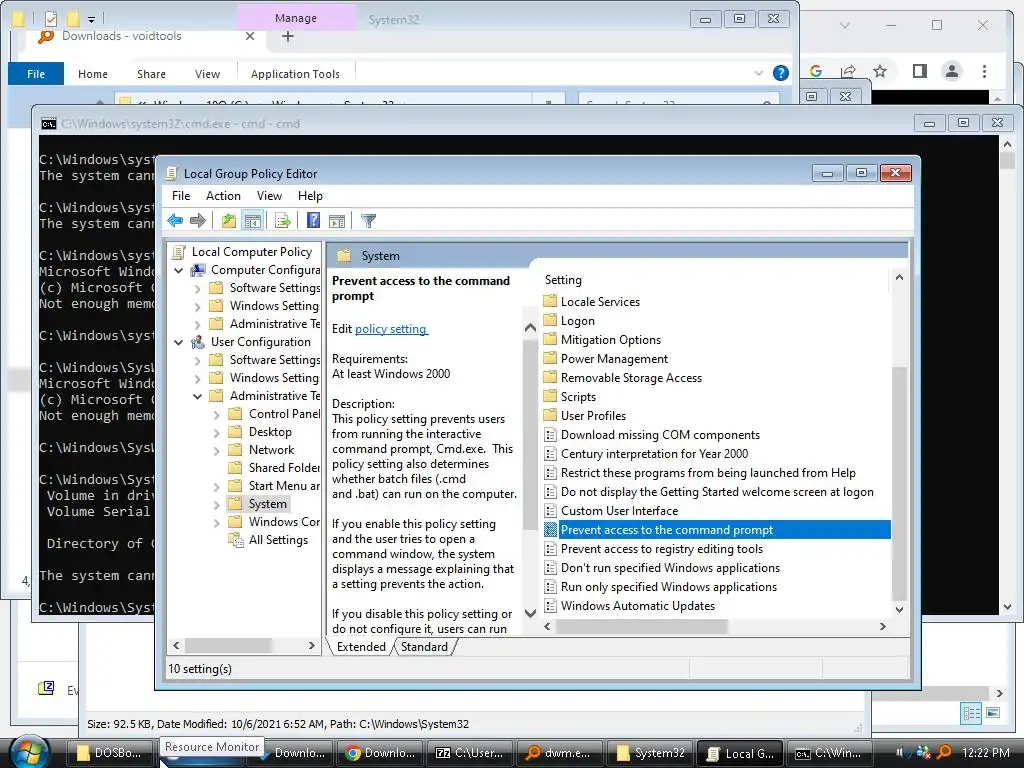The image size is (1024, 768).
Task: Select Prevent access to registry editing tools
Action: 662,549
